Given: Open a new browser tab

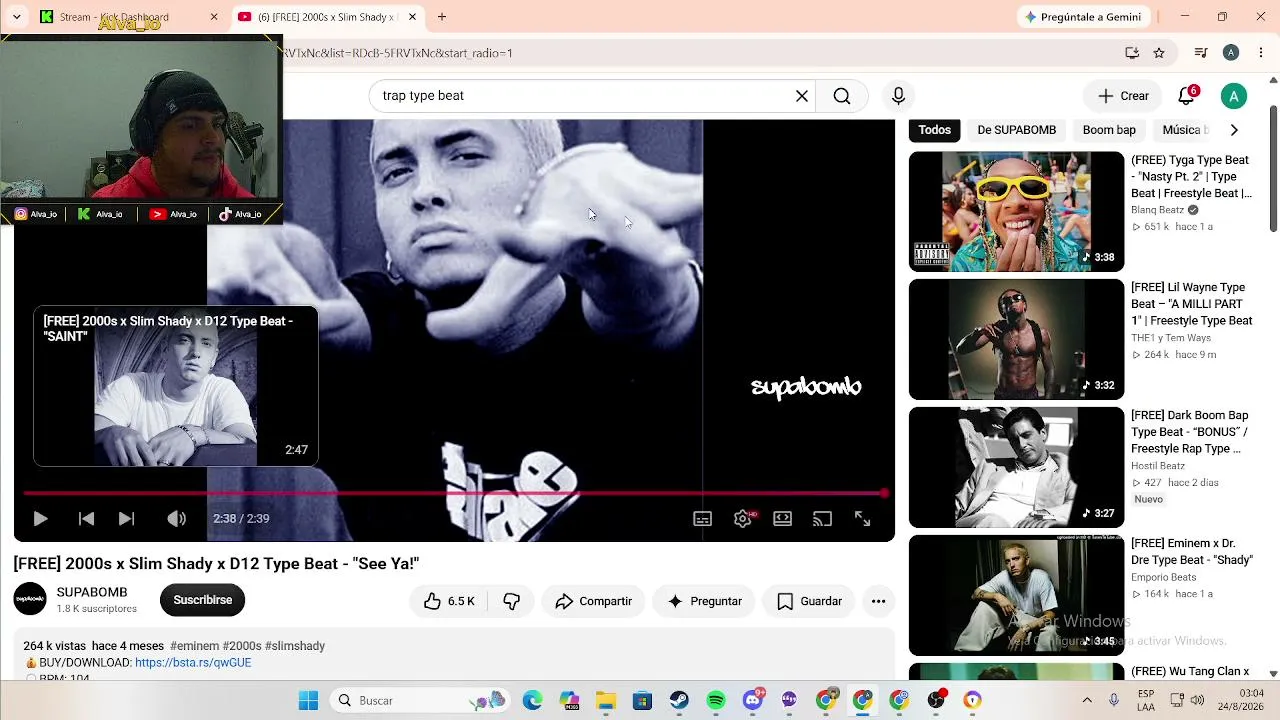Looking at the screenshot, I should pos(442,17).
